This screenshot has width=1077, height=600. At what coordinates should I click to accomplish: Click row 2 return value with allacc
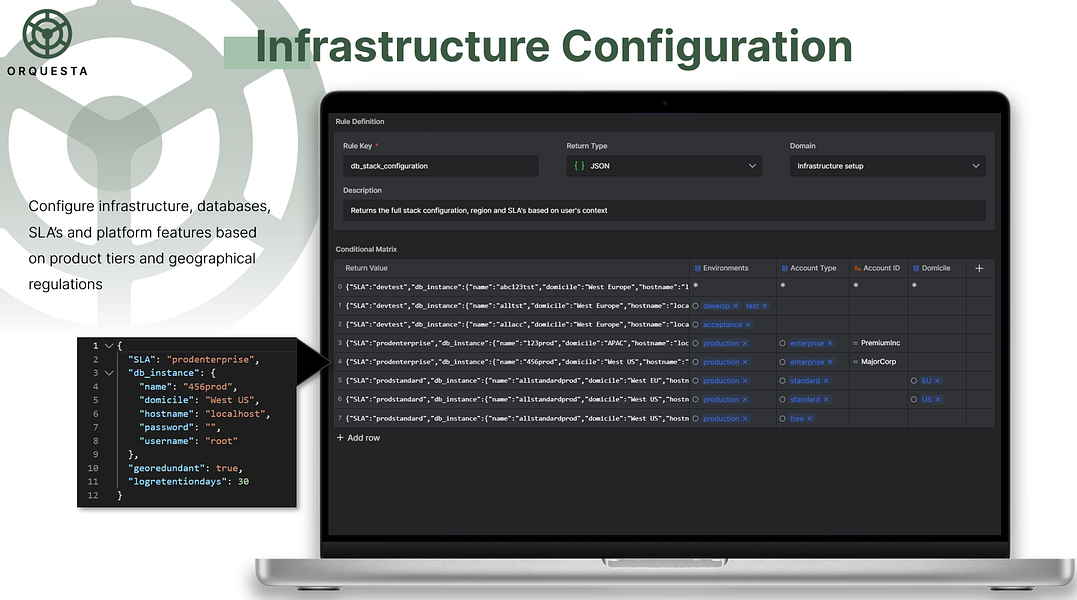click(x=517, y=325)
